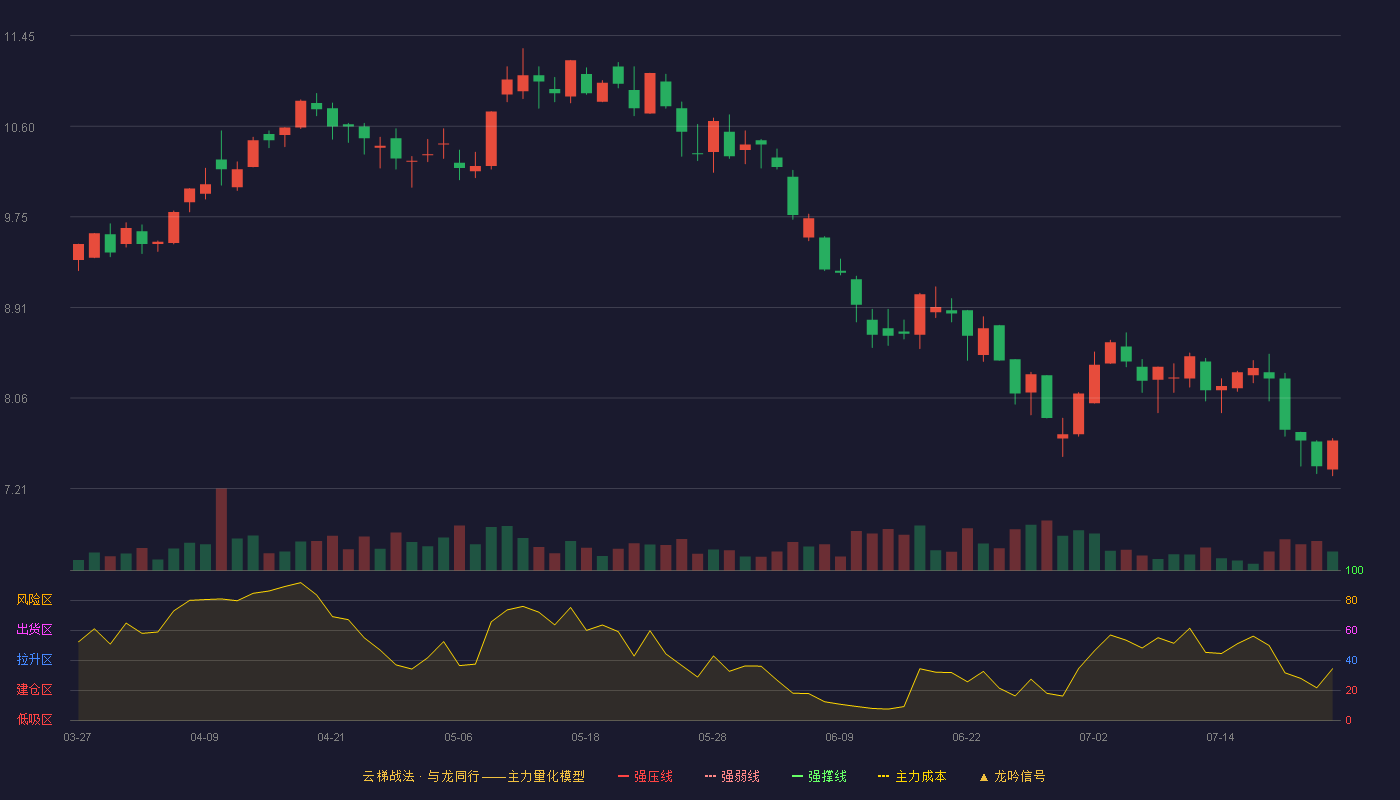1400x800 pixels.
Task: Select the 06-09 date label
Action: [839, 737]
